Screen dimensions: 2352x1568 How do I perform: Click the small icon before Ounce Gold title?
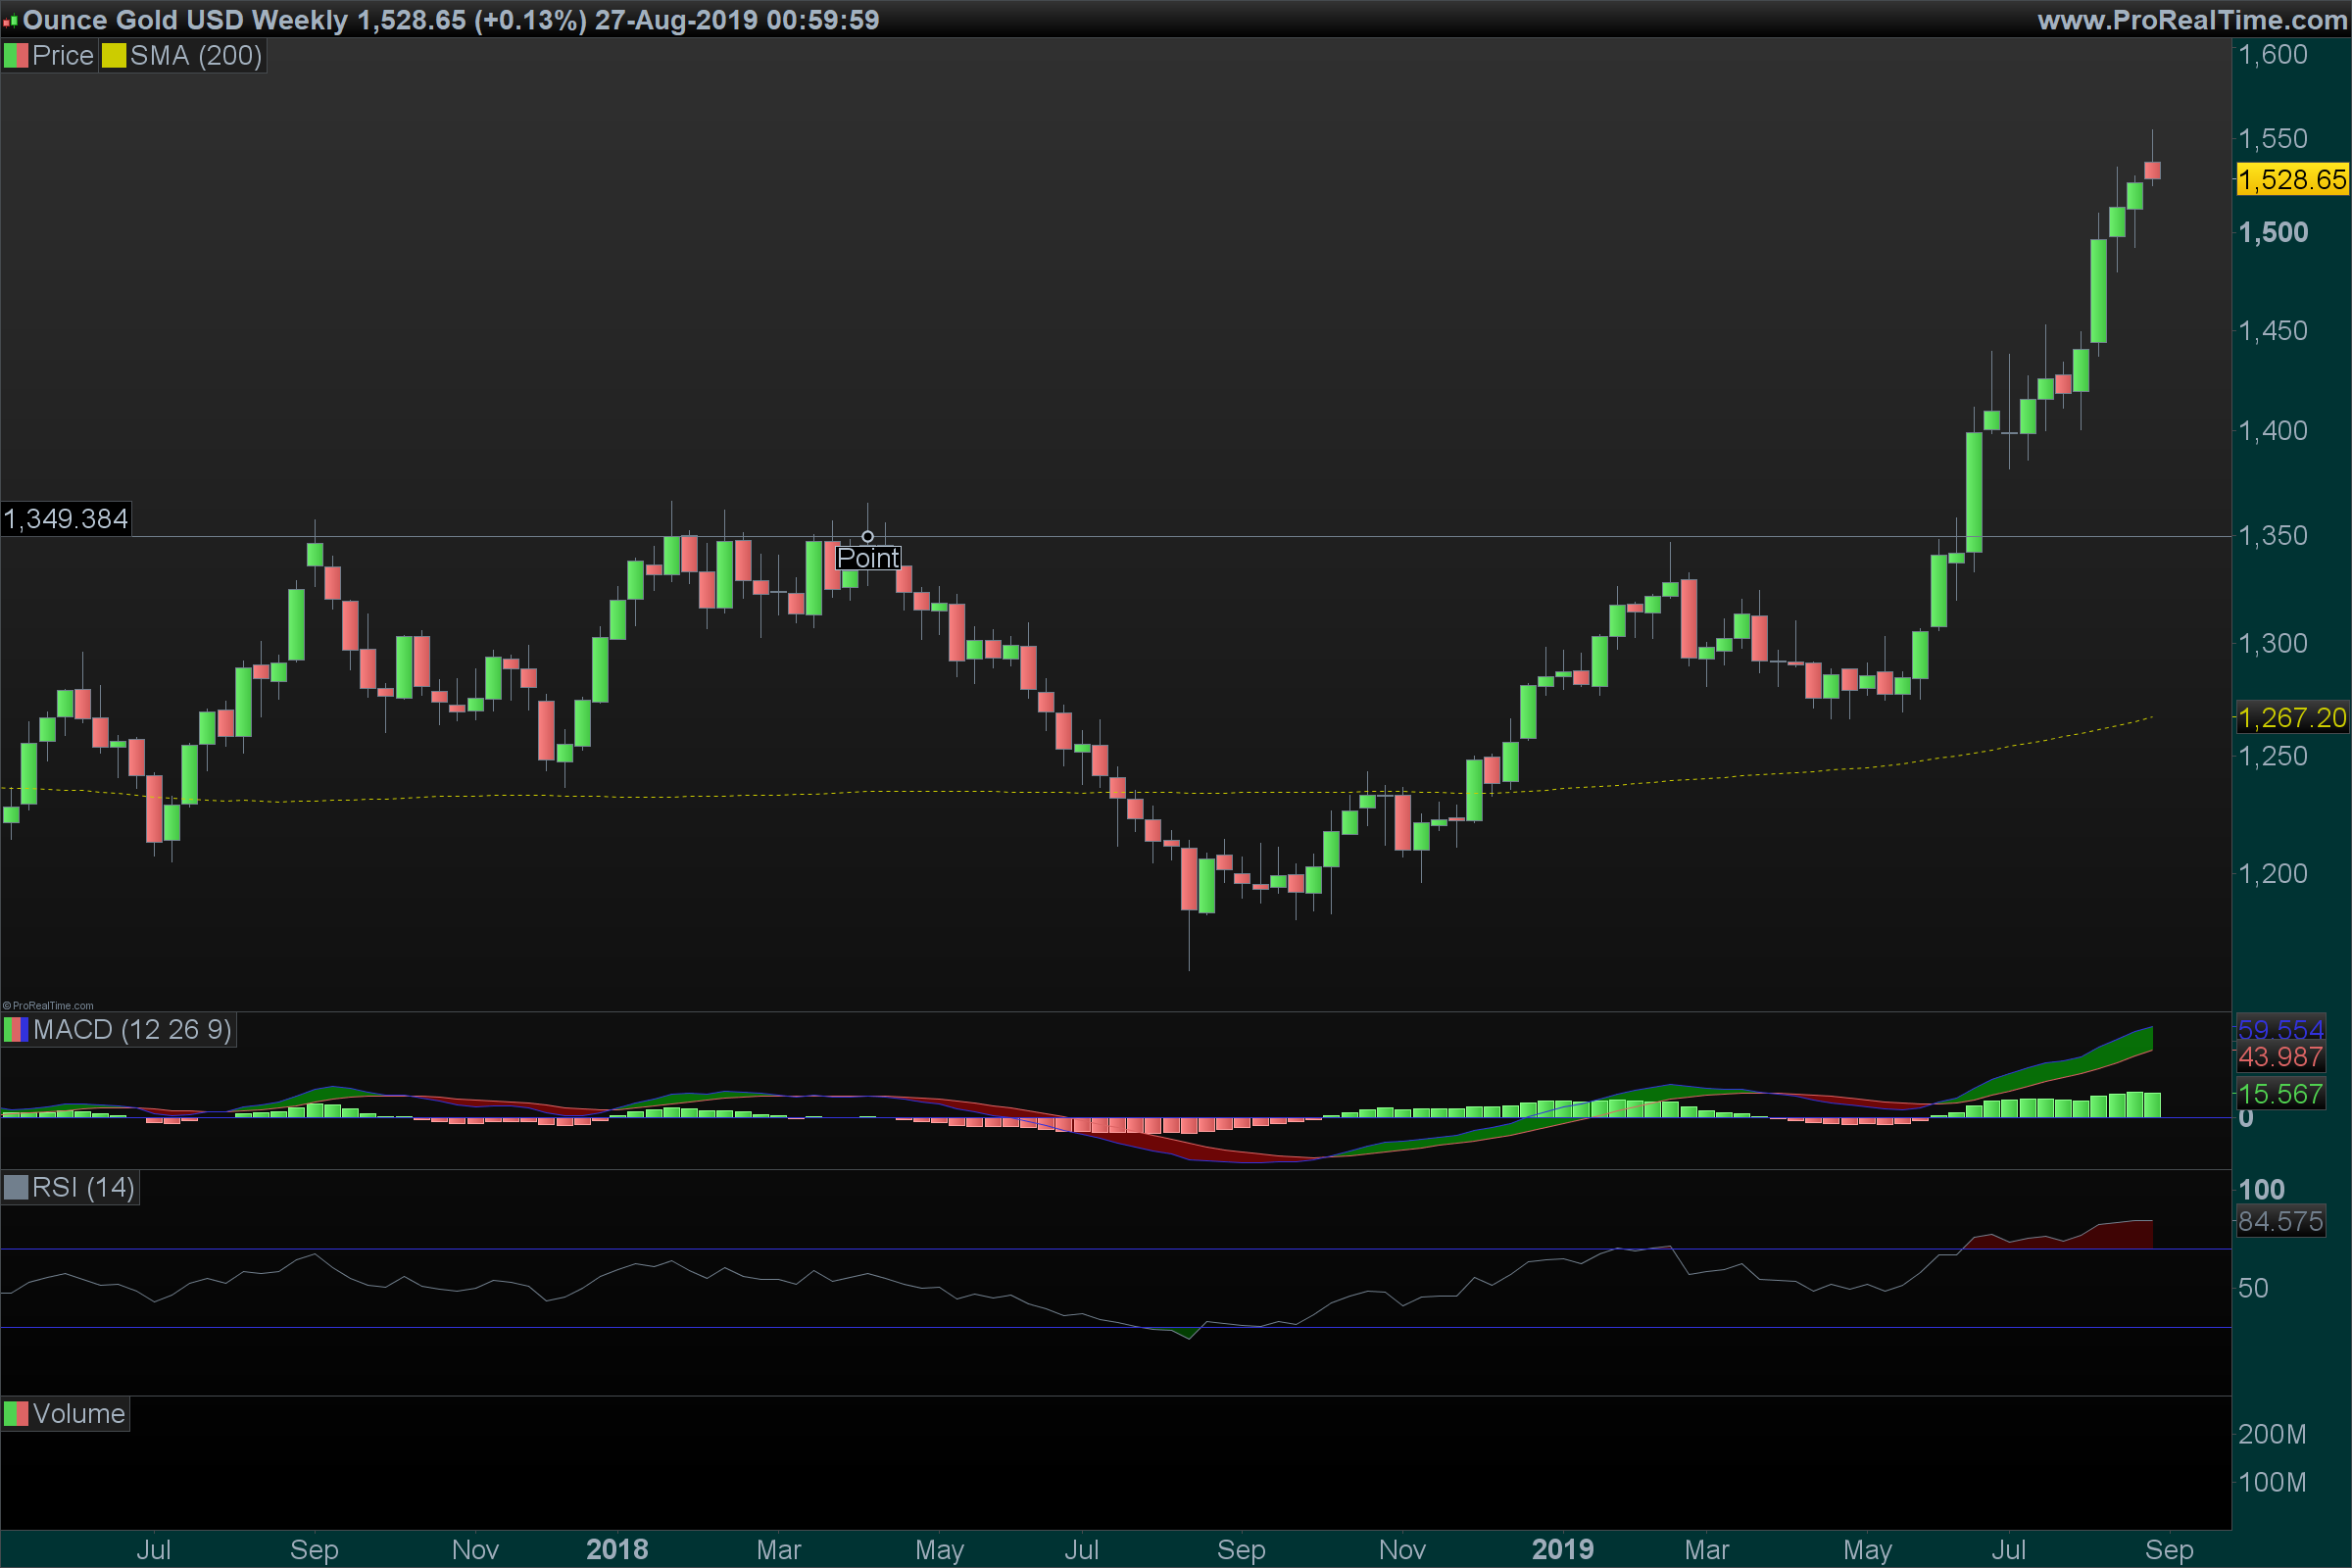(11, 21)
